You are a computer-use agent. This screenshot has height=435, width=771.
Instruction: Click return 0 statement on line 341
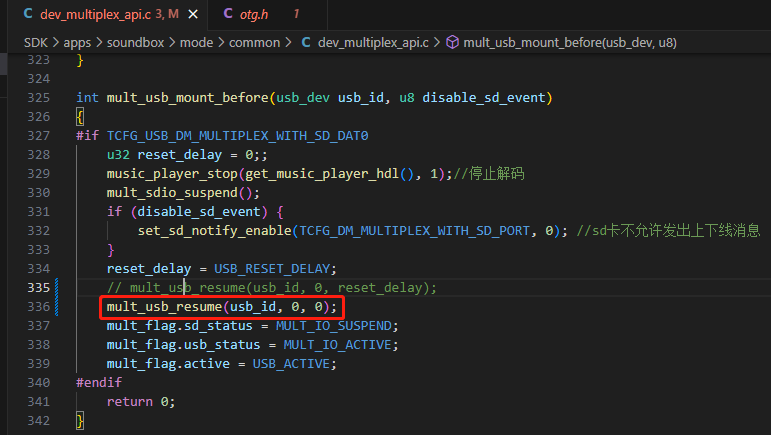click(x=141, y=402)
